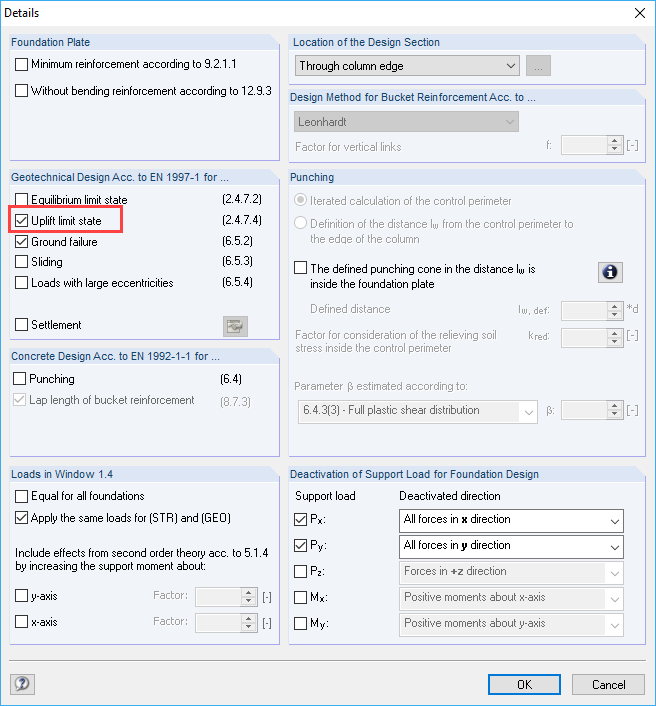
Task: Tick the Equilibrium limit state checkbox
Action: point(21,199)
